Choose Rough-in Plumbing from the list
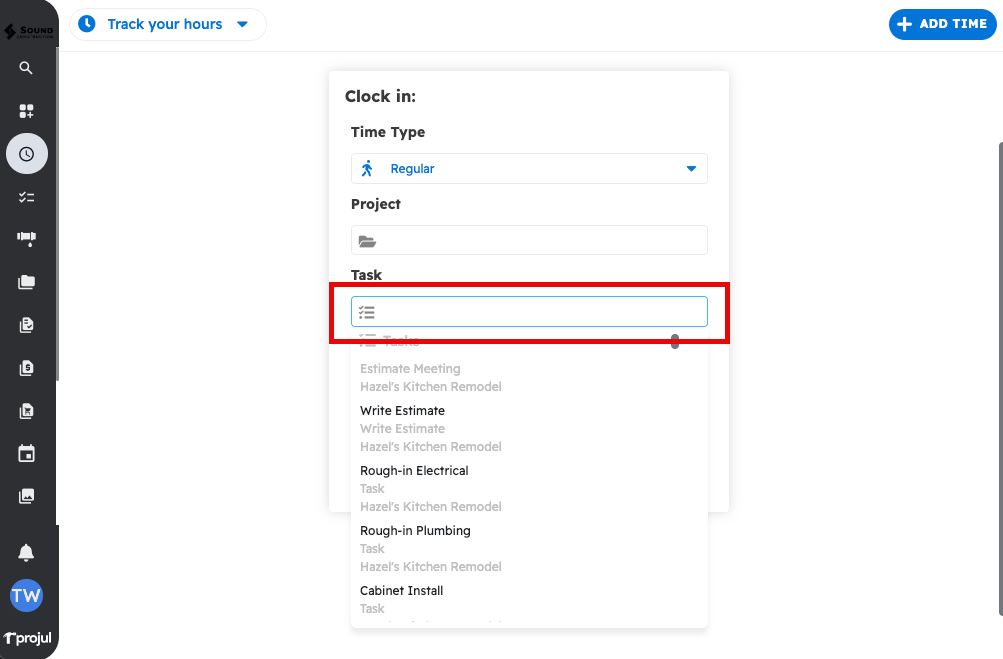The width and height of the screenshot is (1003, 659). pos(415,531)
